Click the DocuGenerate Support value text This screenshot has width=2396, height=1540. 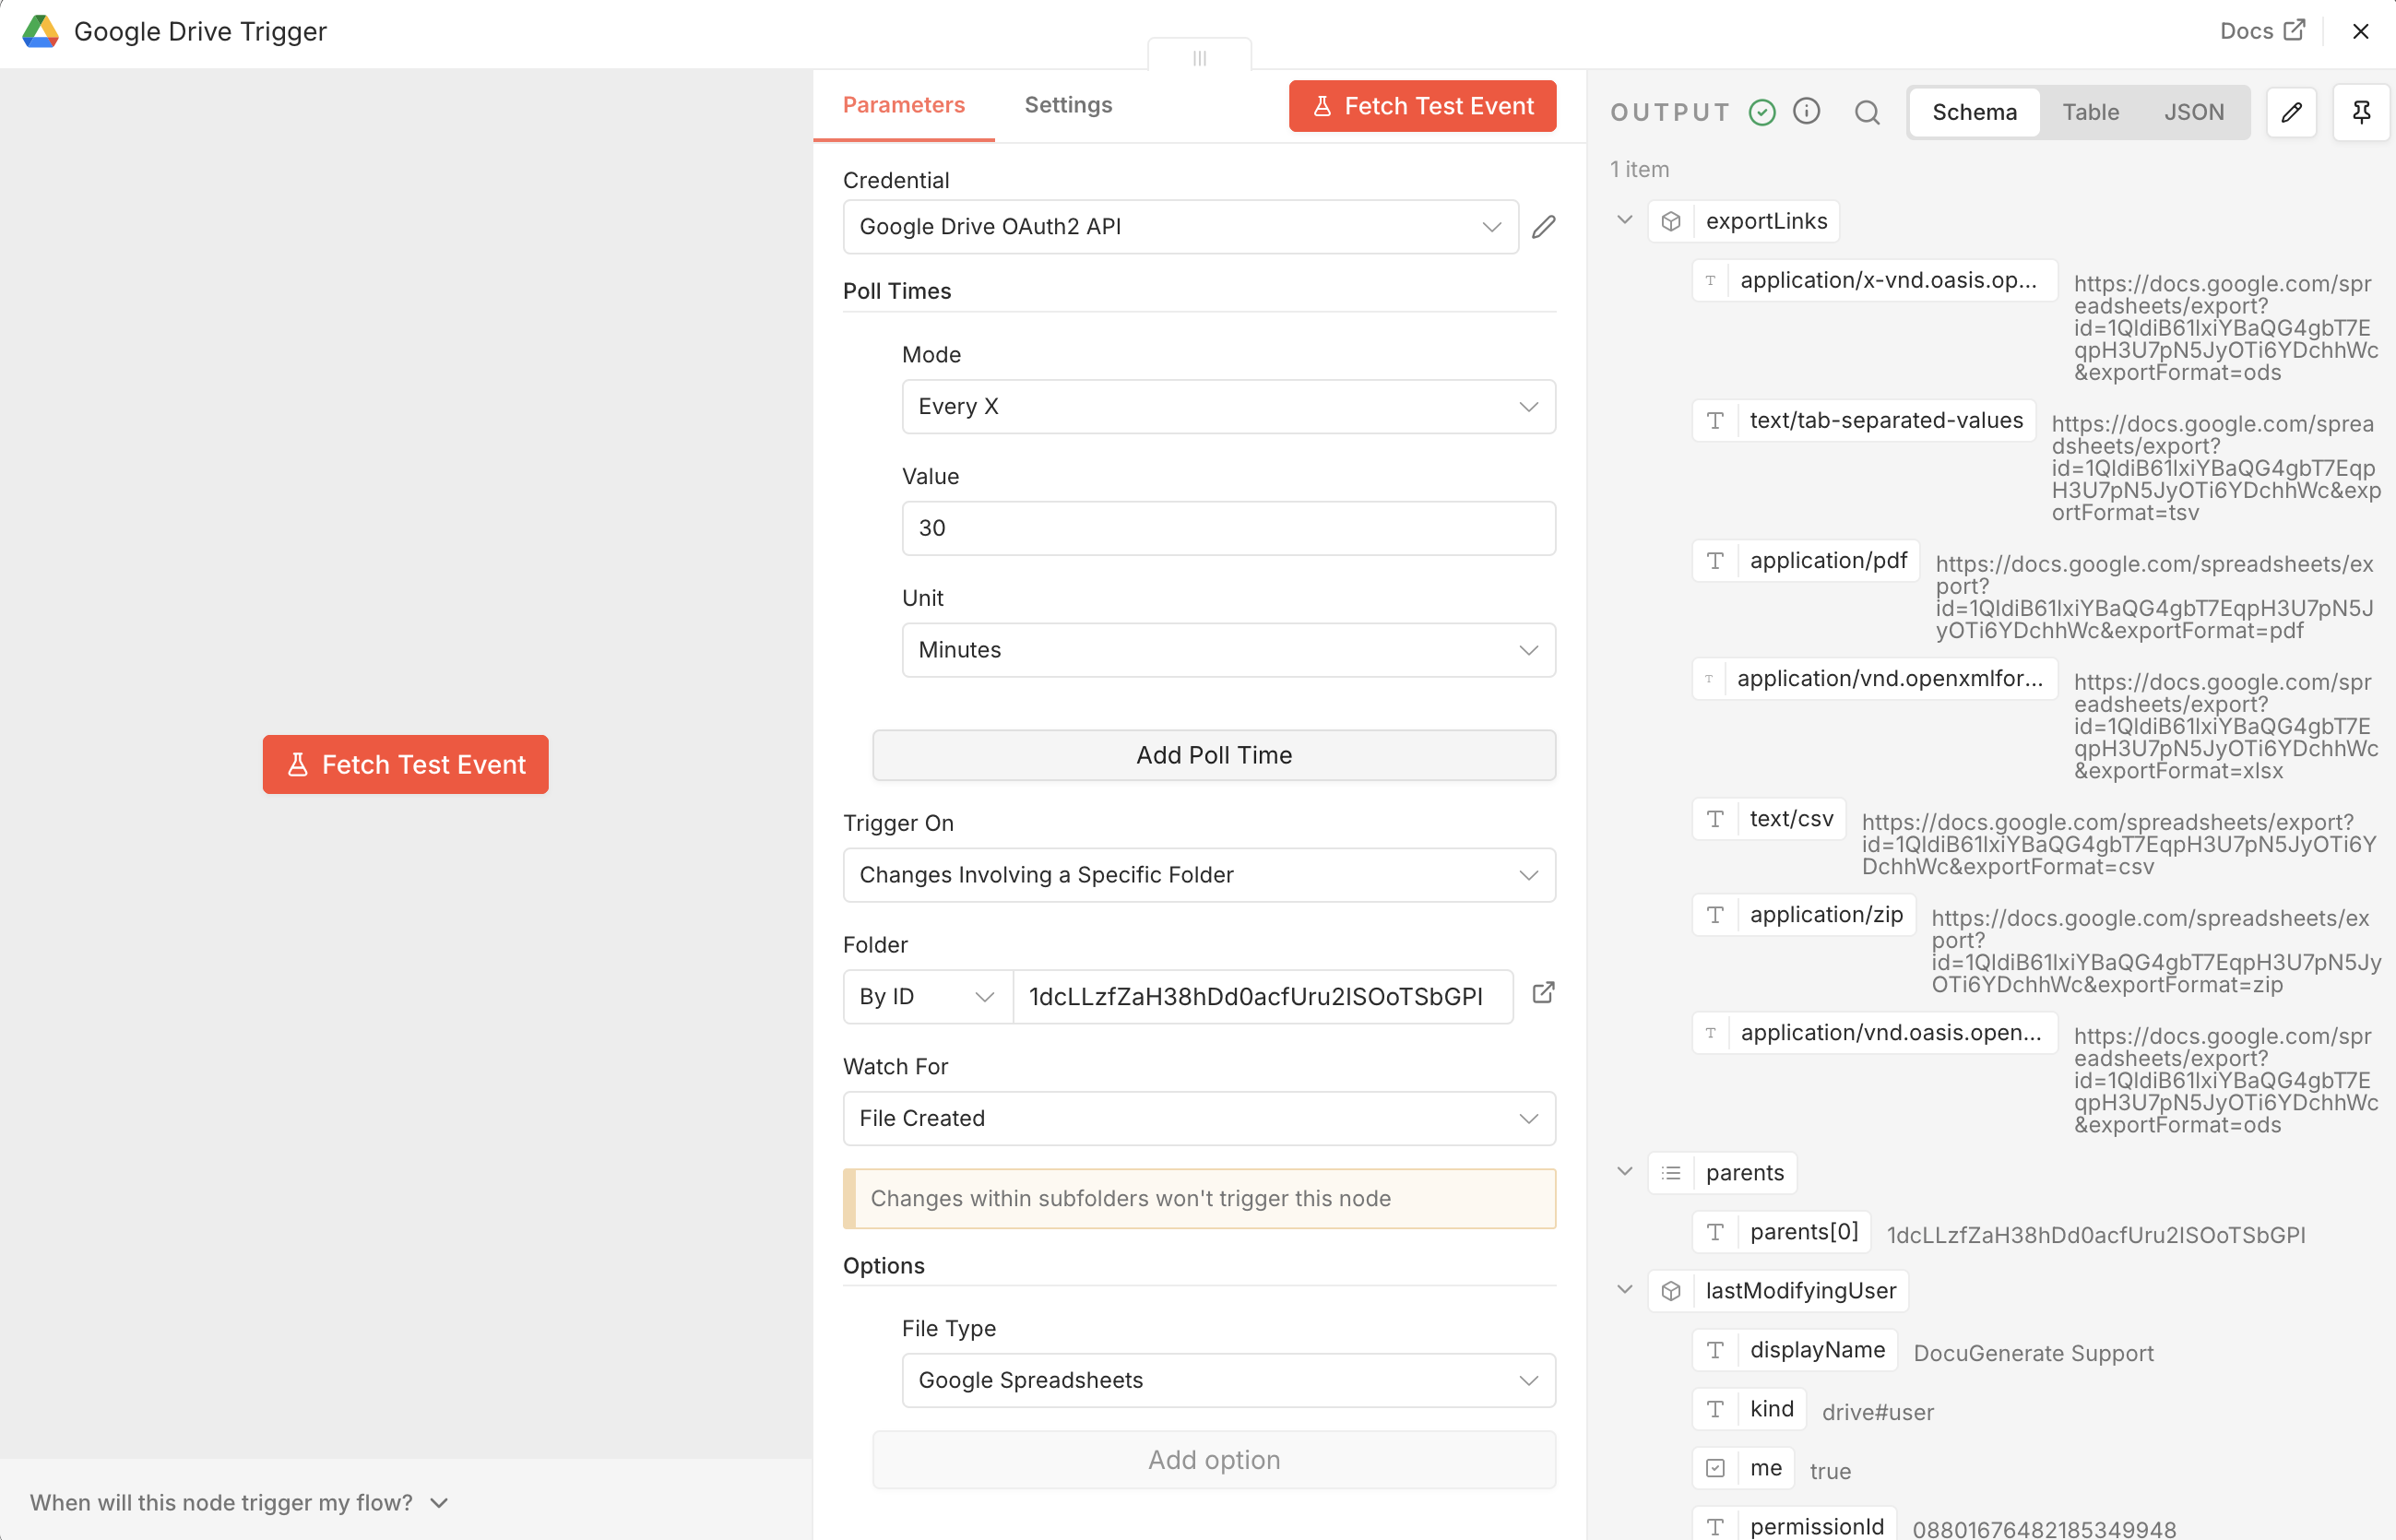[2033, 1353]
